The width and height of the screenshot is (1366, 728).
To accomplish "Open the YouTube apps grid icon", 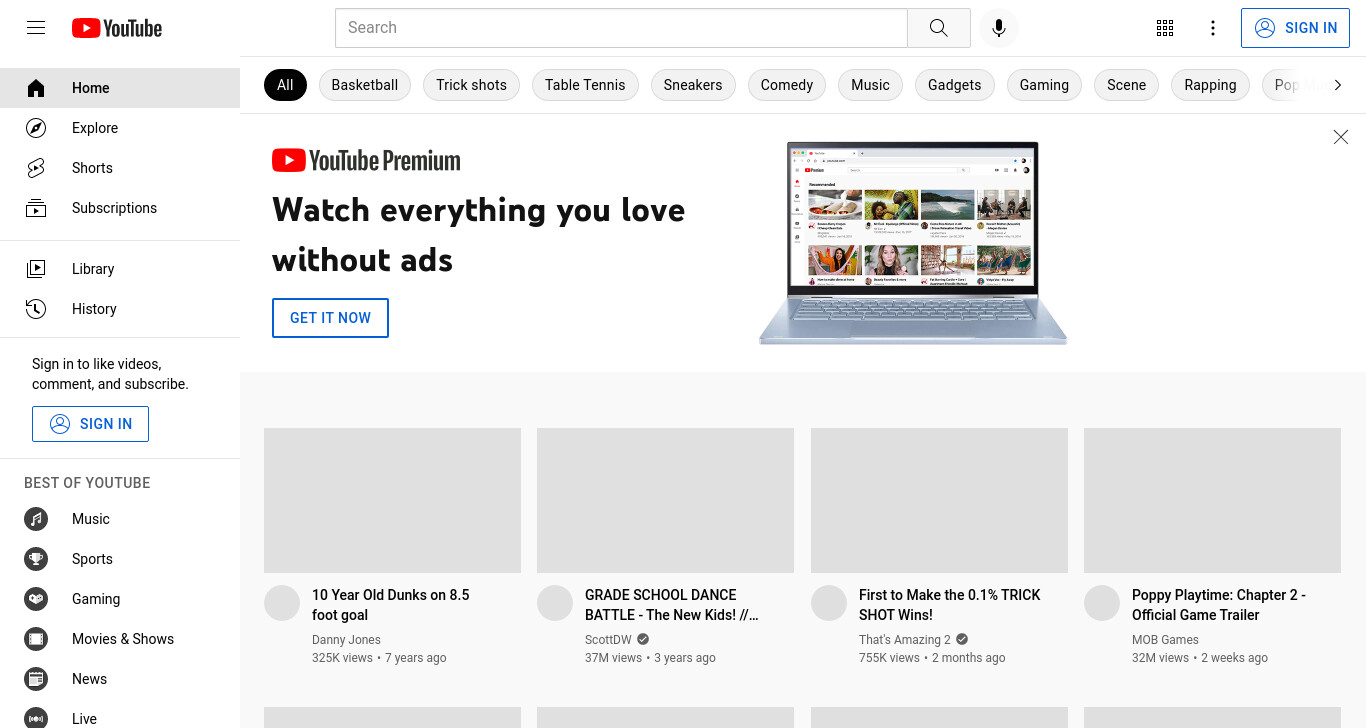I will (1164, 28).
